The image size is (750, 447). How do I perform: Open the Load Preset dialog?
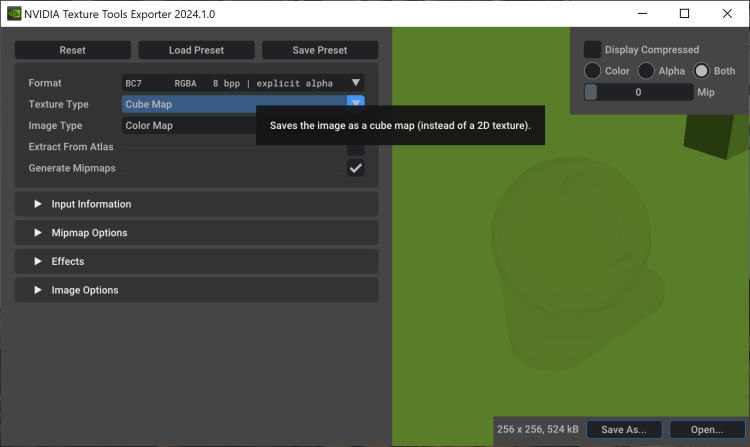pyautogui.click(x=196, y=50)
